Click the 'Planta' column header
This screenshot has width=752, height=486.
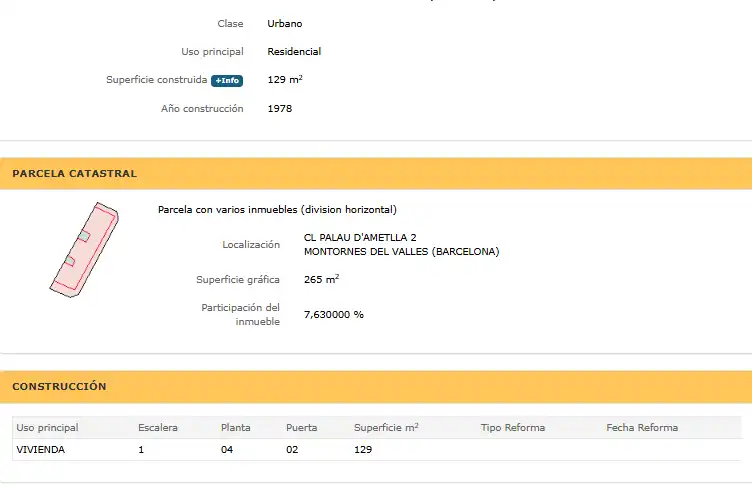(x=235, y=427)
